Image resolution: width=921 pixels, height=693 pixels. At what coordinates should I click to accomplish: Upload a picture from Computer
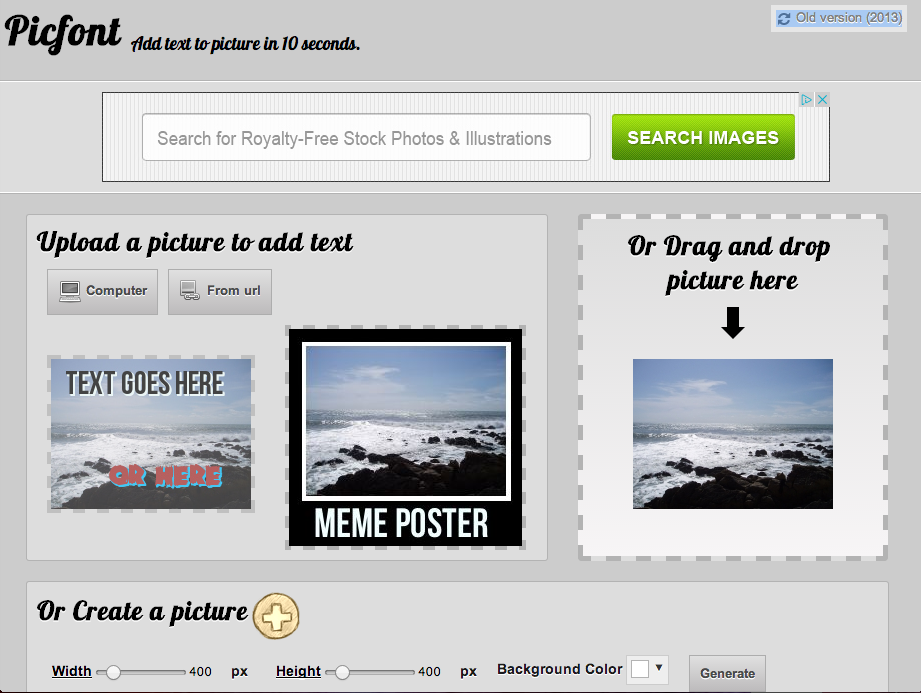(x=102, y=291)
